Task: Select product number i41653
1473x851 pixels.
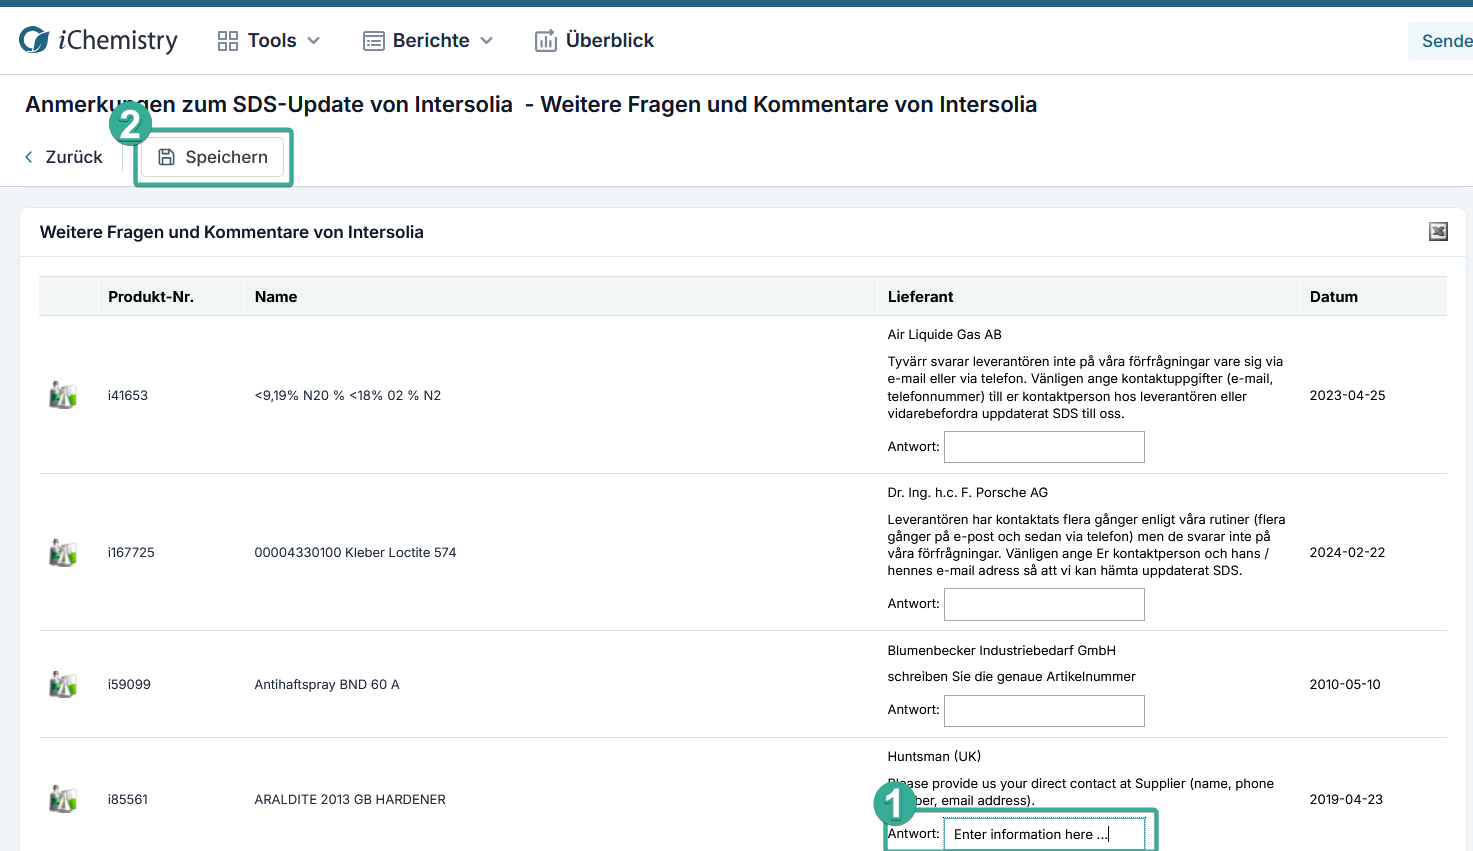Action: 128,395
